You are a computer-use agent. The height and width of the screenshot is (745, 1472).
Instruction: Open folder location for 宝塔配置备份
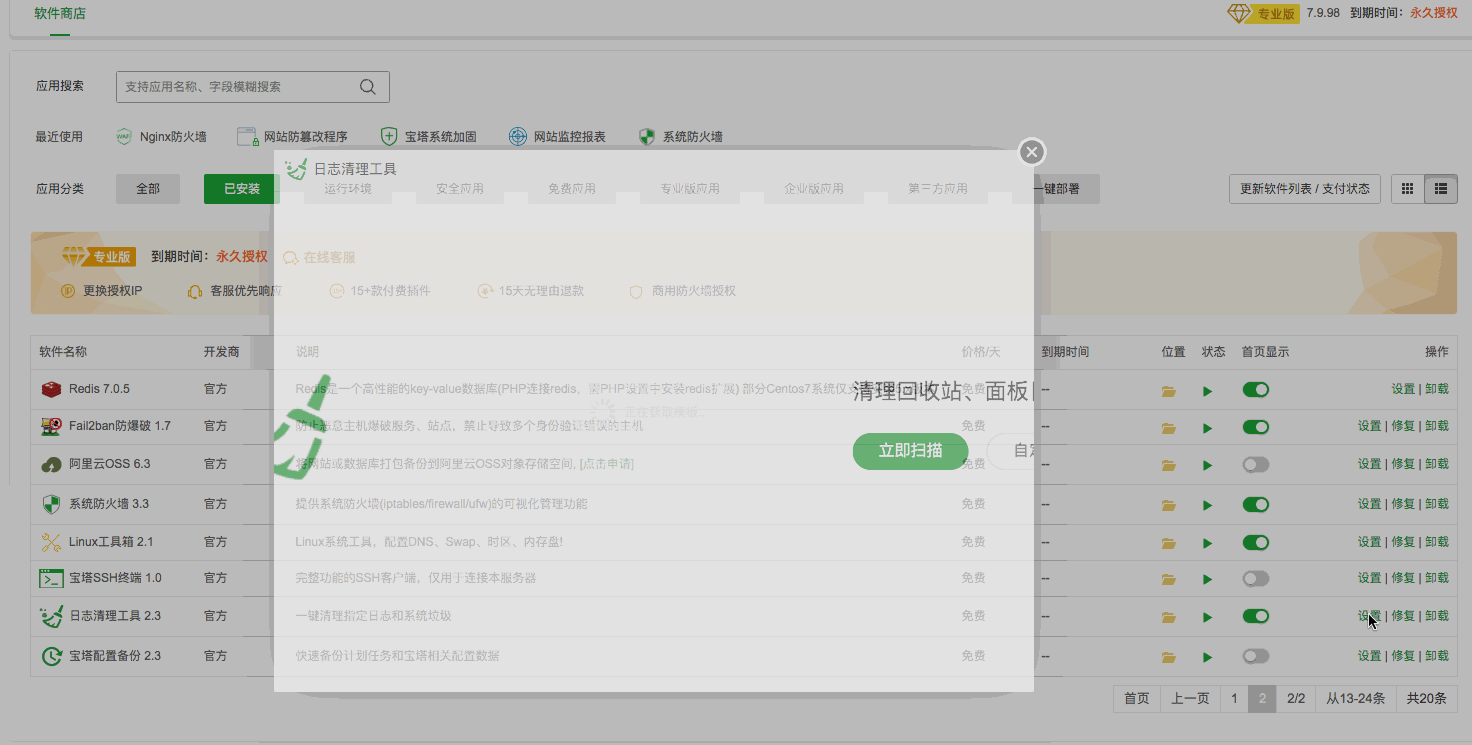1168,658
